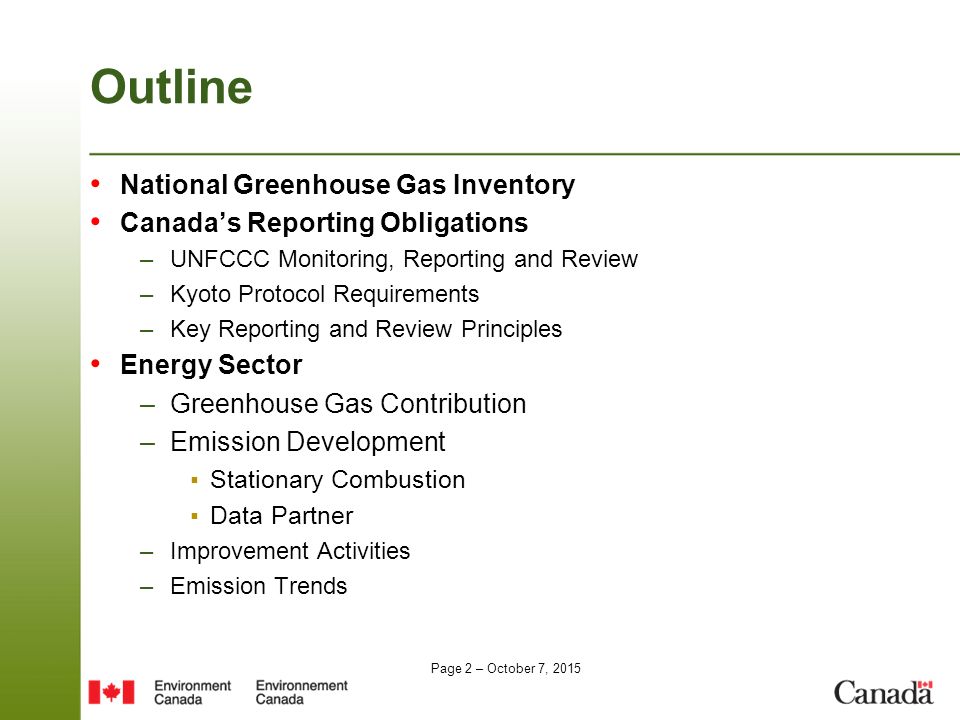Click 'Emission Development' sub-item
This screenshot has width=960, height=720.
click(x=308, y=442)
